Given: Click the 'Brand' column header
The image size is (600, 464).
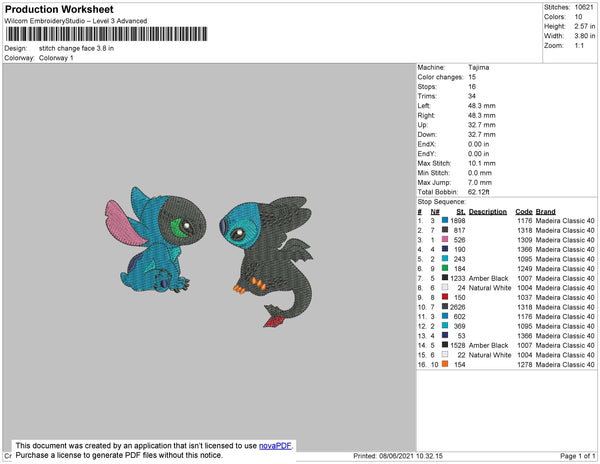Looking at the screenshot, I should pos(546,212).
